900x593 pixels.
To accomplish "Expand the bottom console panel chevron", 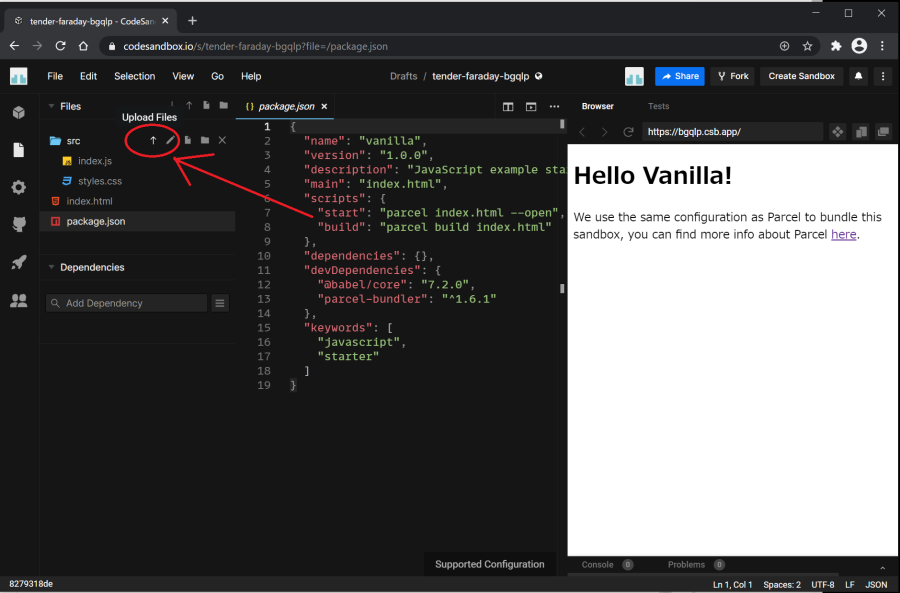I will pos(882,566).
